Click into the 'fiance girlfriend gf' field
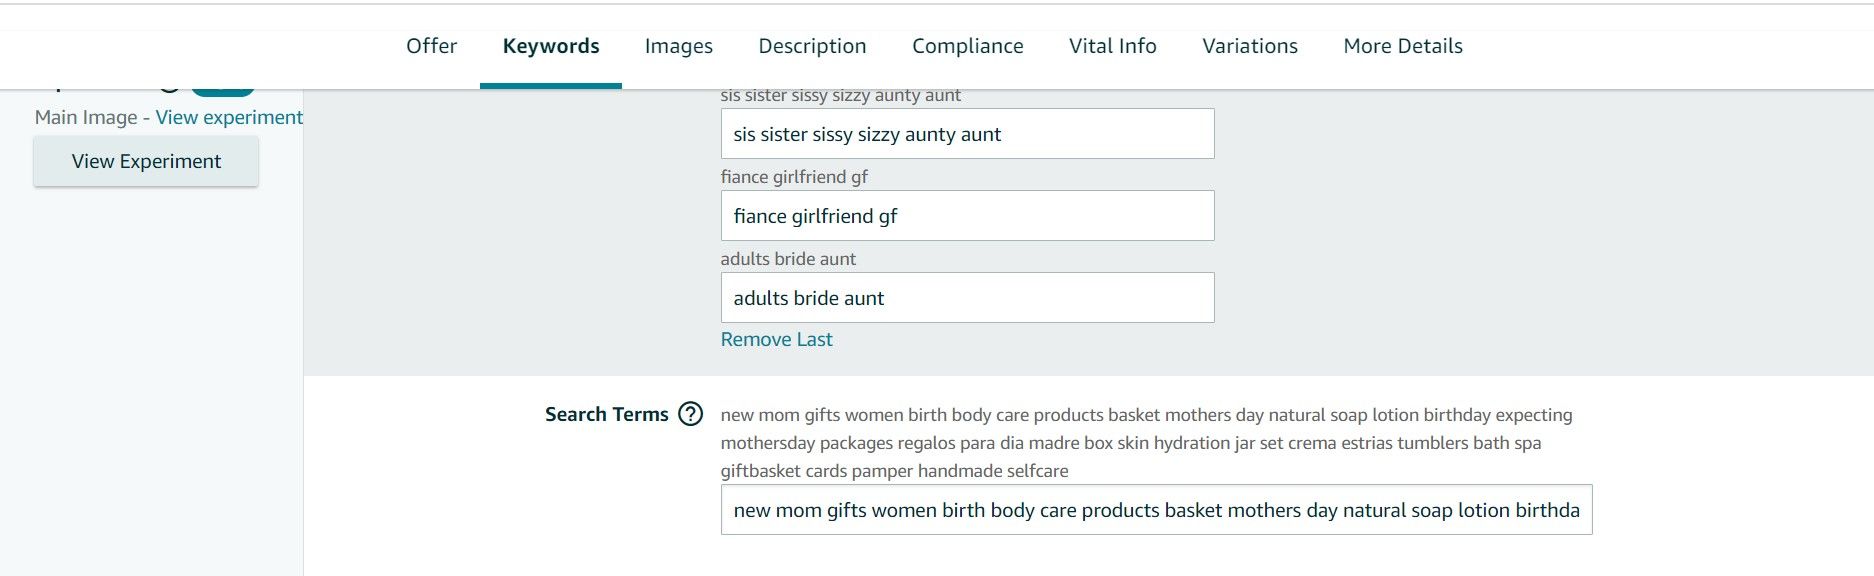 point(967,216)
